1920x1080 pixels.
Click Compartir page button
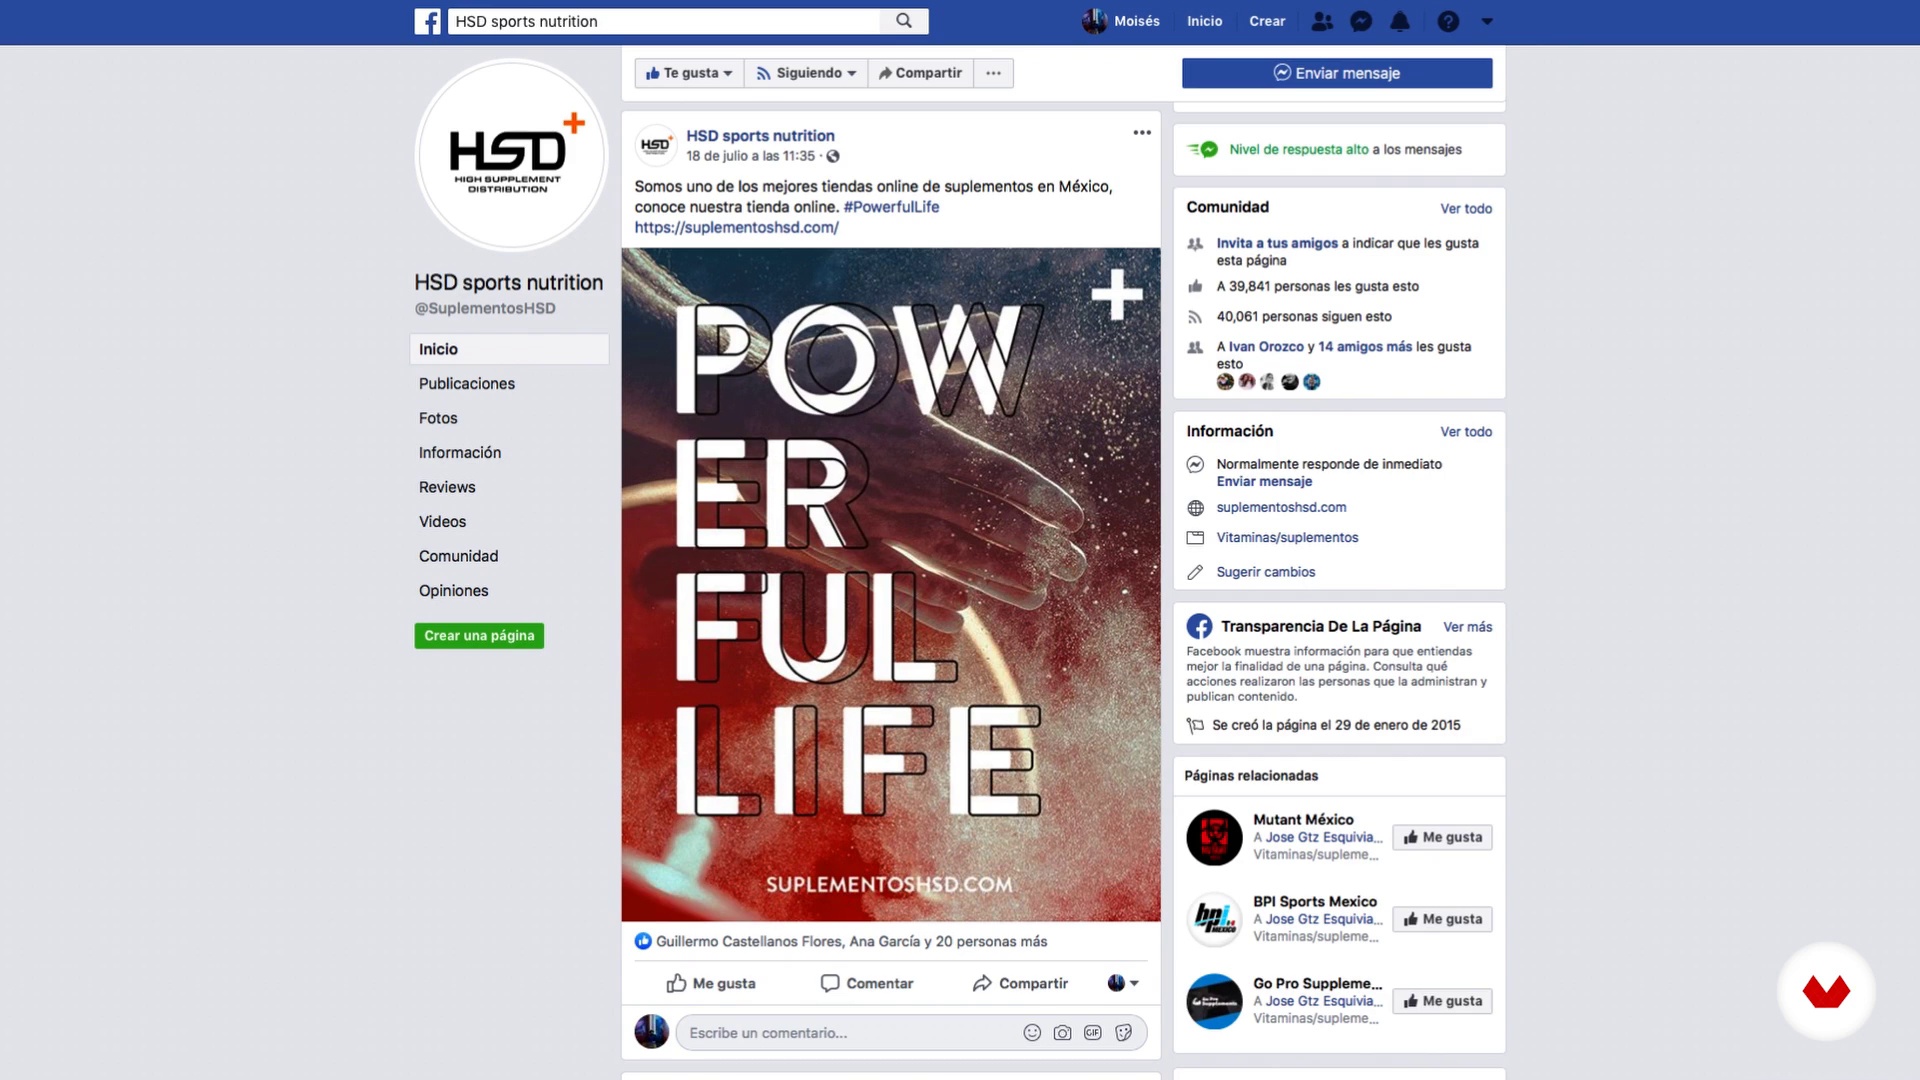pos(920,73)
